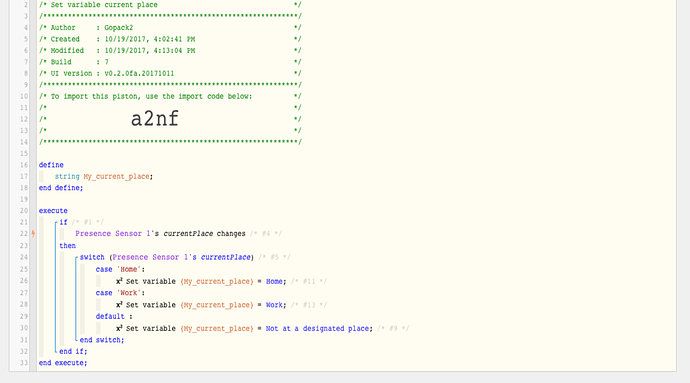Click the lightning bolt icon beside line 22
The width and height of the screenshot is (690, 383).
[x=33, y=234]
